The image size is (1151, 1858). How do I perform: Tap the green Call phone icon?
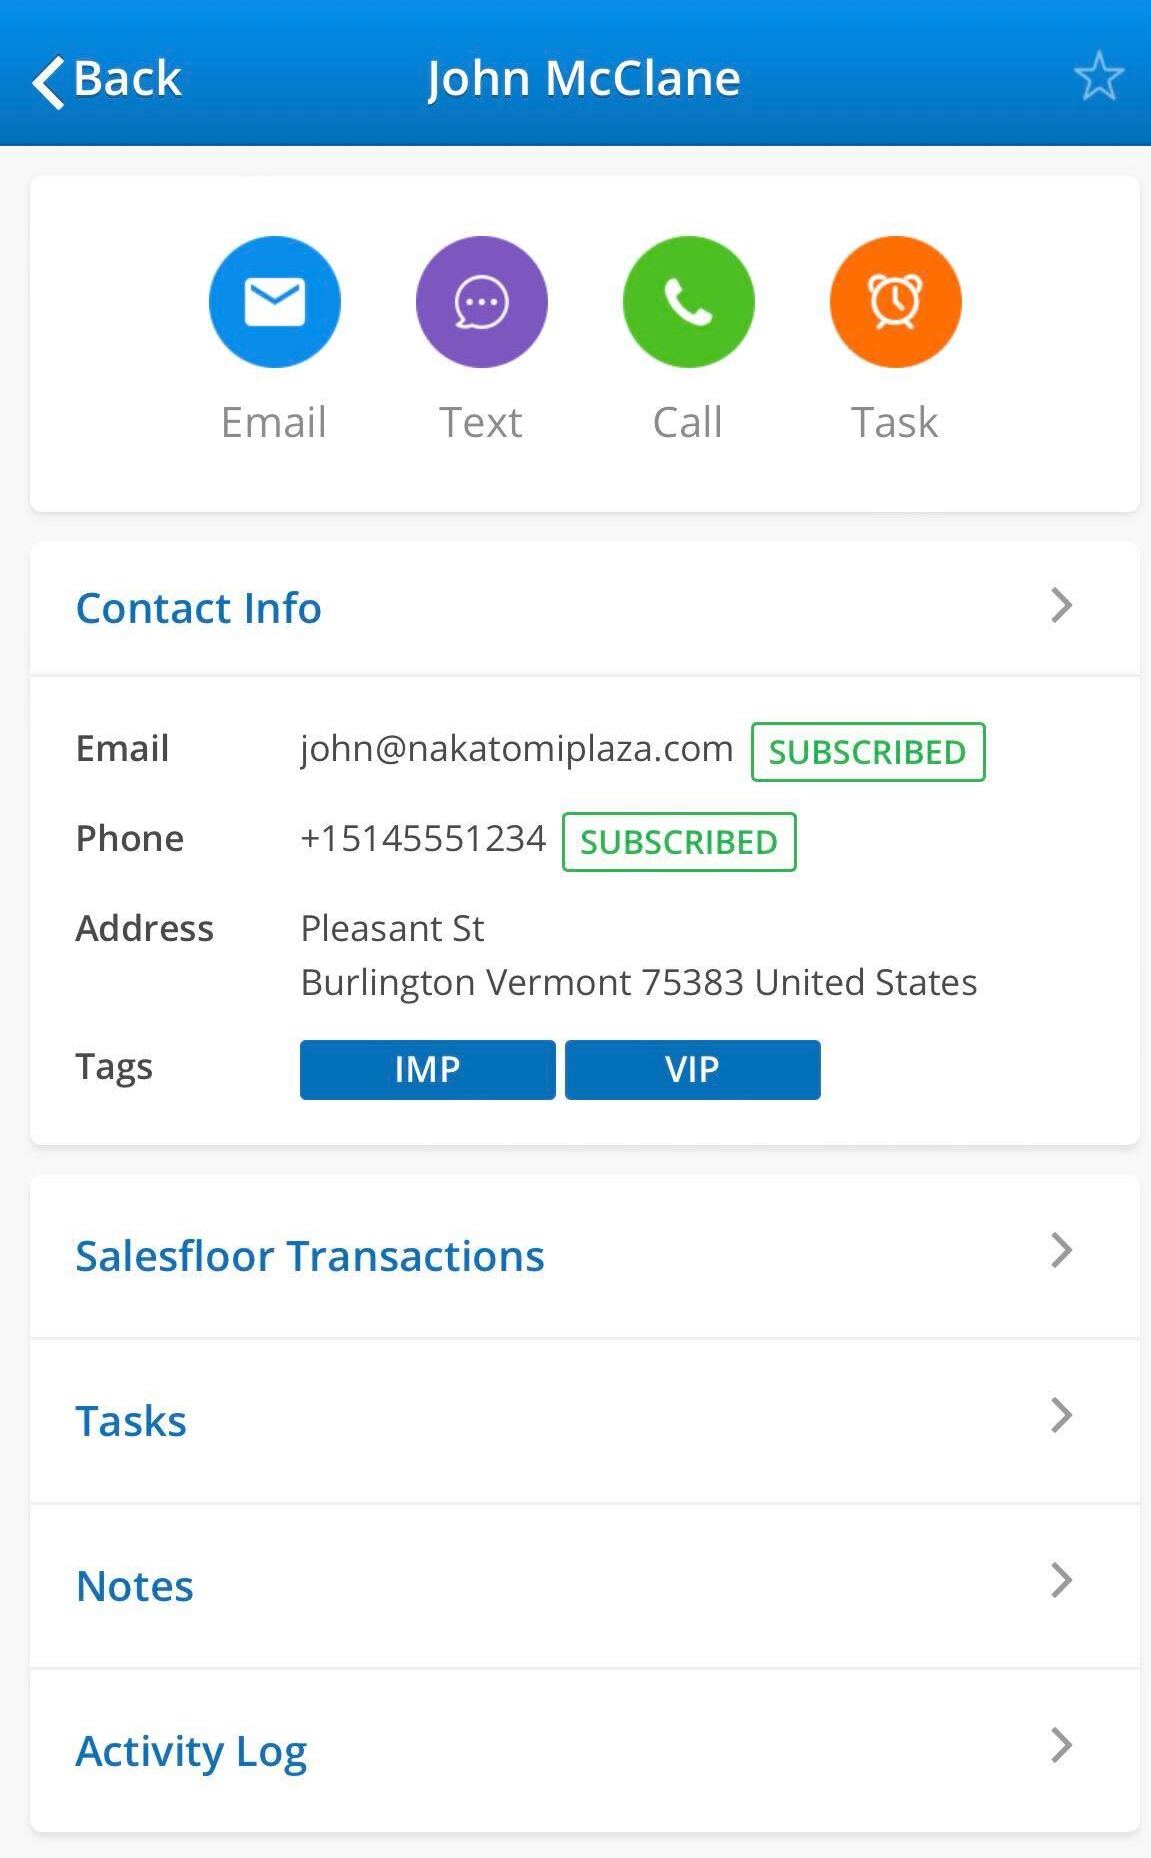point(688,301)
